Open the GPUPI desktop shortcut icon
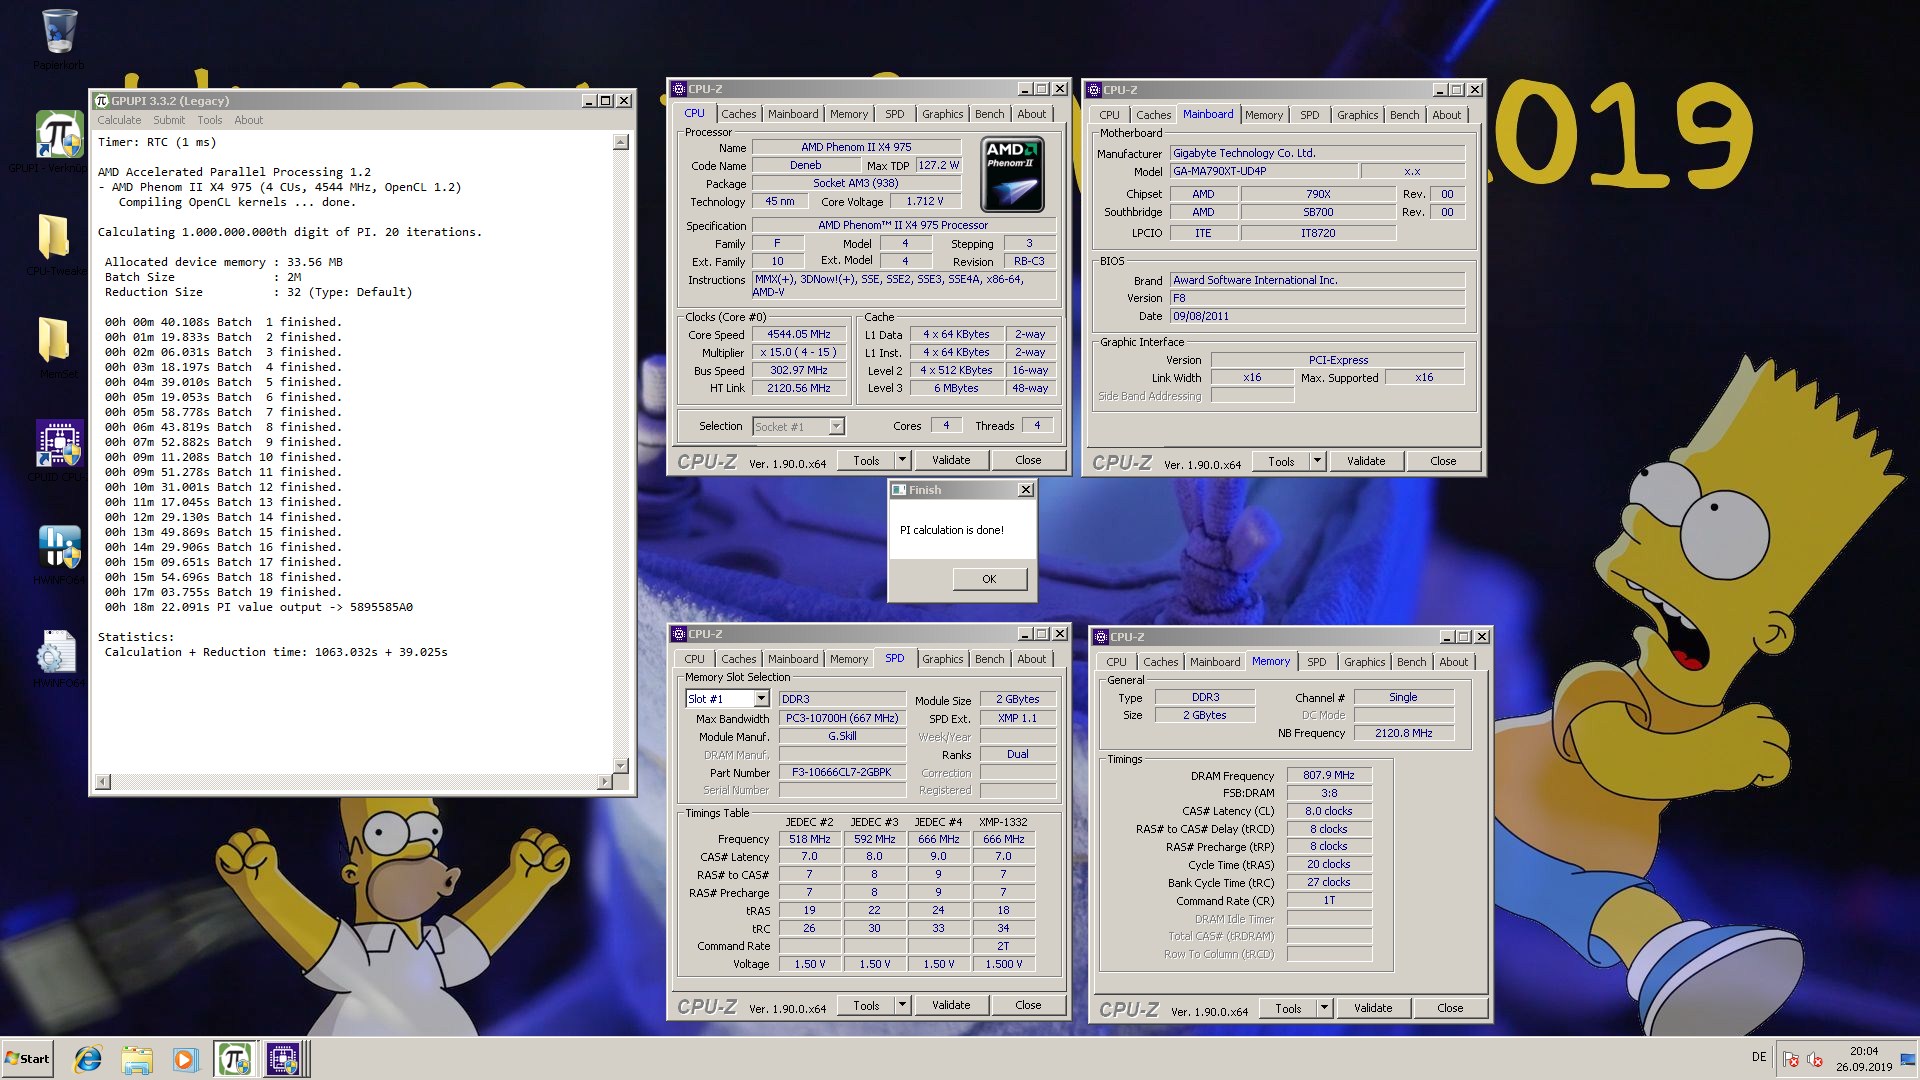The height and width of the screenshot is (1080, 1920). click(58, 136)
